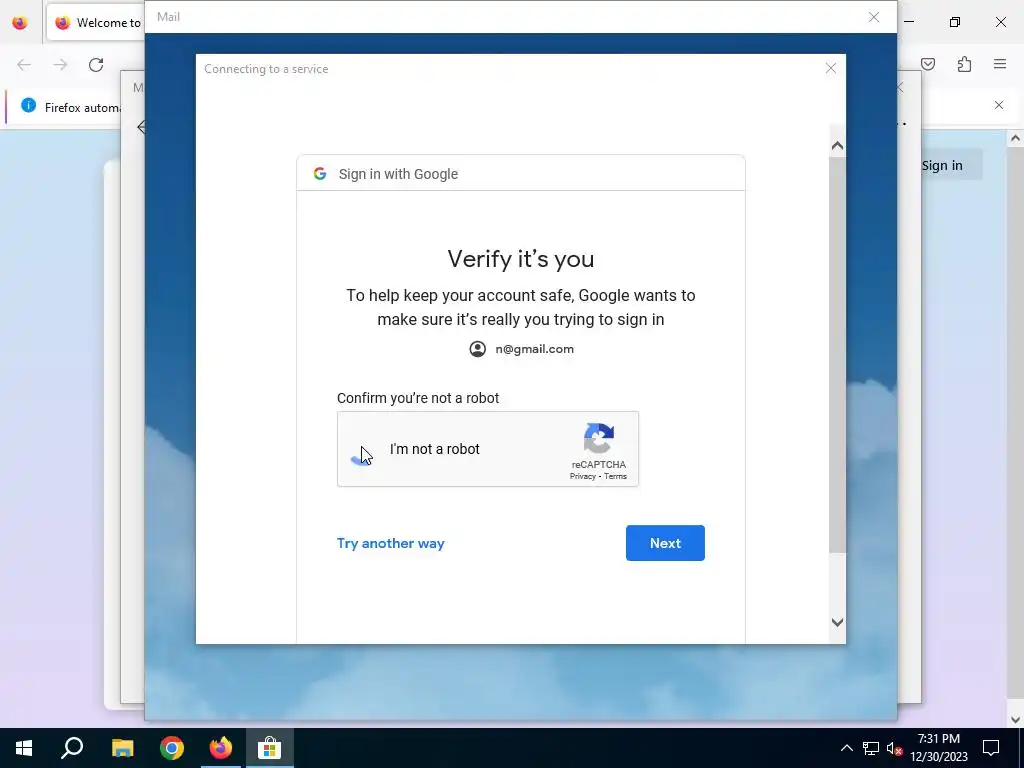Click the dialog scrollbar down arrow

tap(837, 622)
